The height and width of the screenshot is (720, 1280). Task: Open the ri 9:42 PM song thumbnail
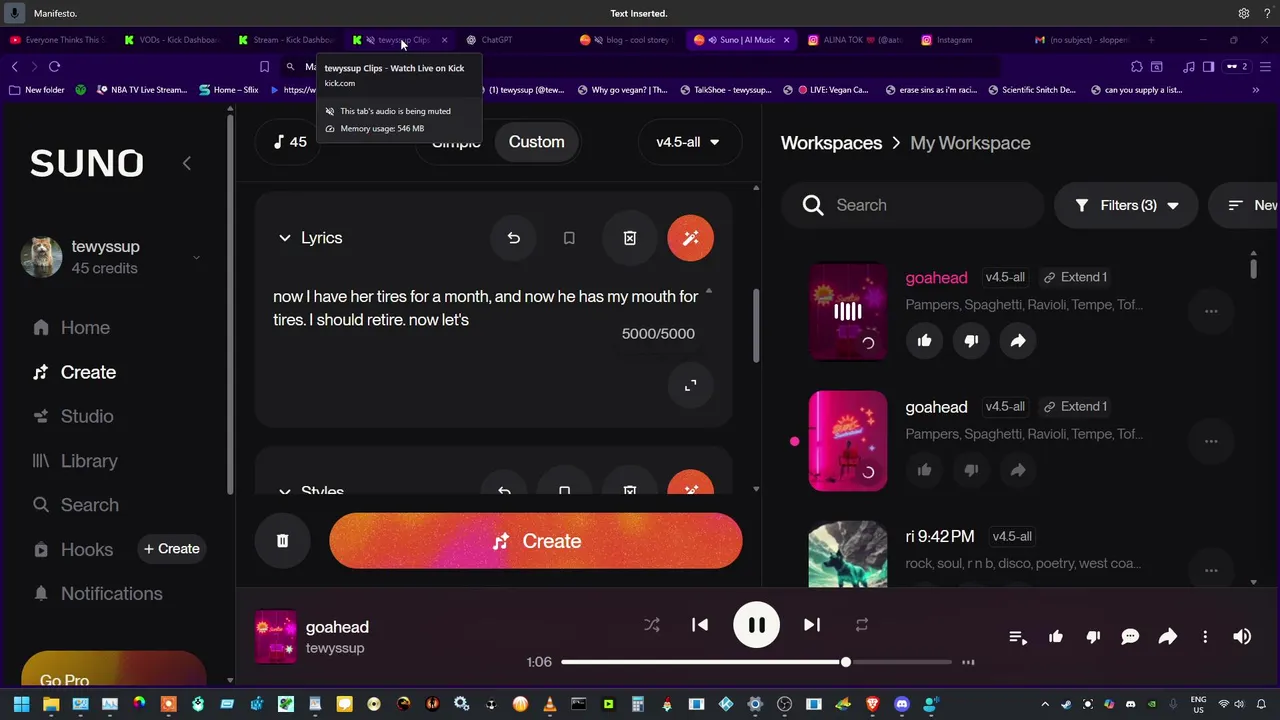[x=848, y=552]
